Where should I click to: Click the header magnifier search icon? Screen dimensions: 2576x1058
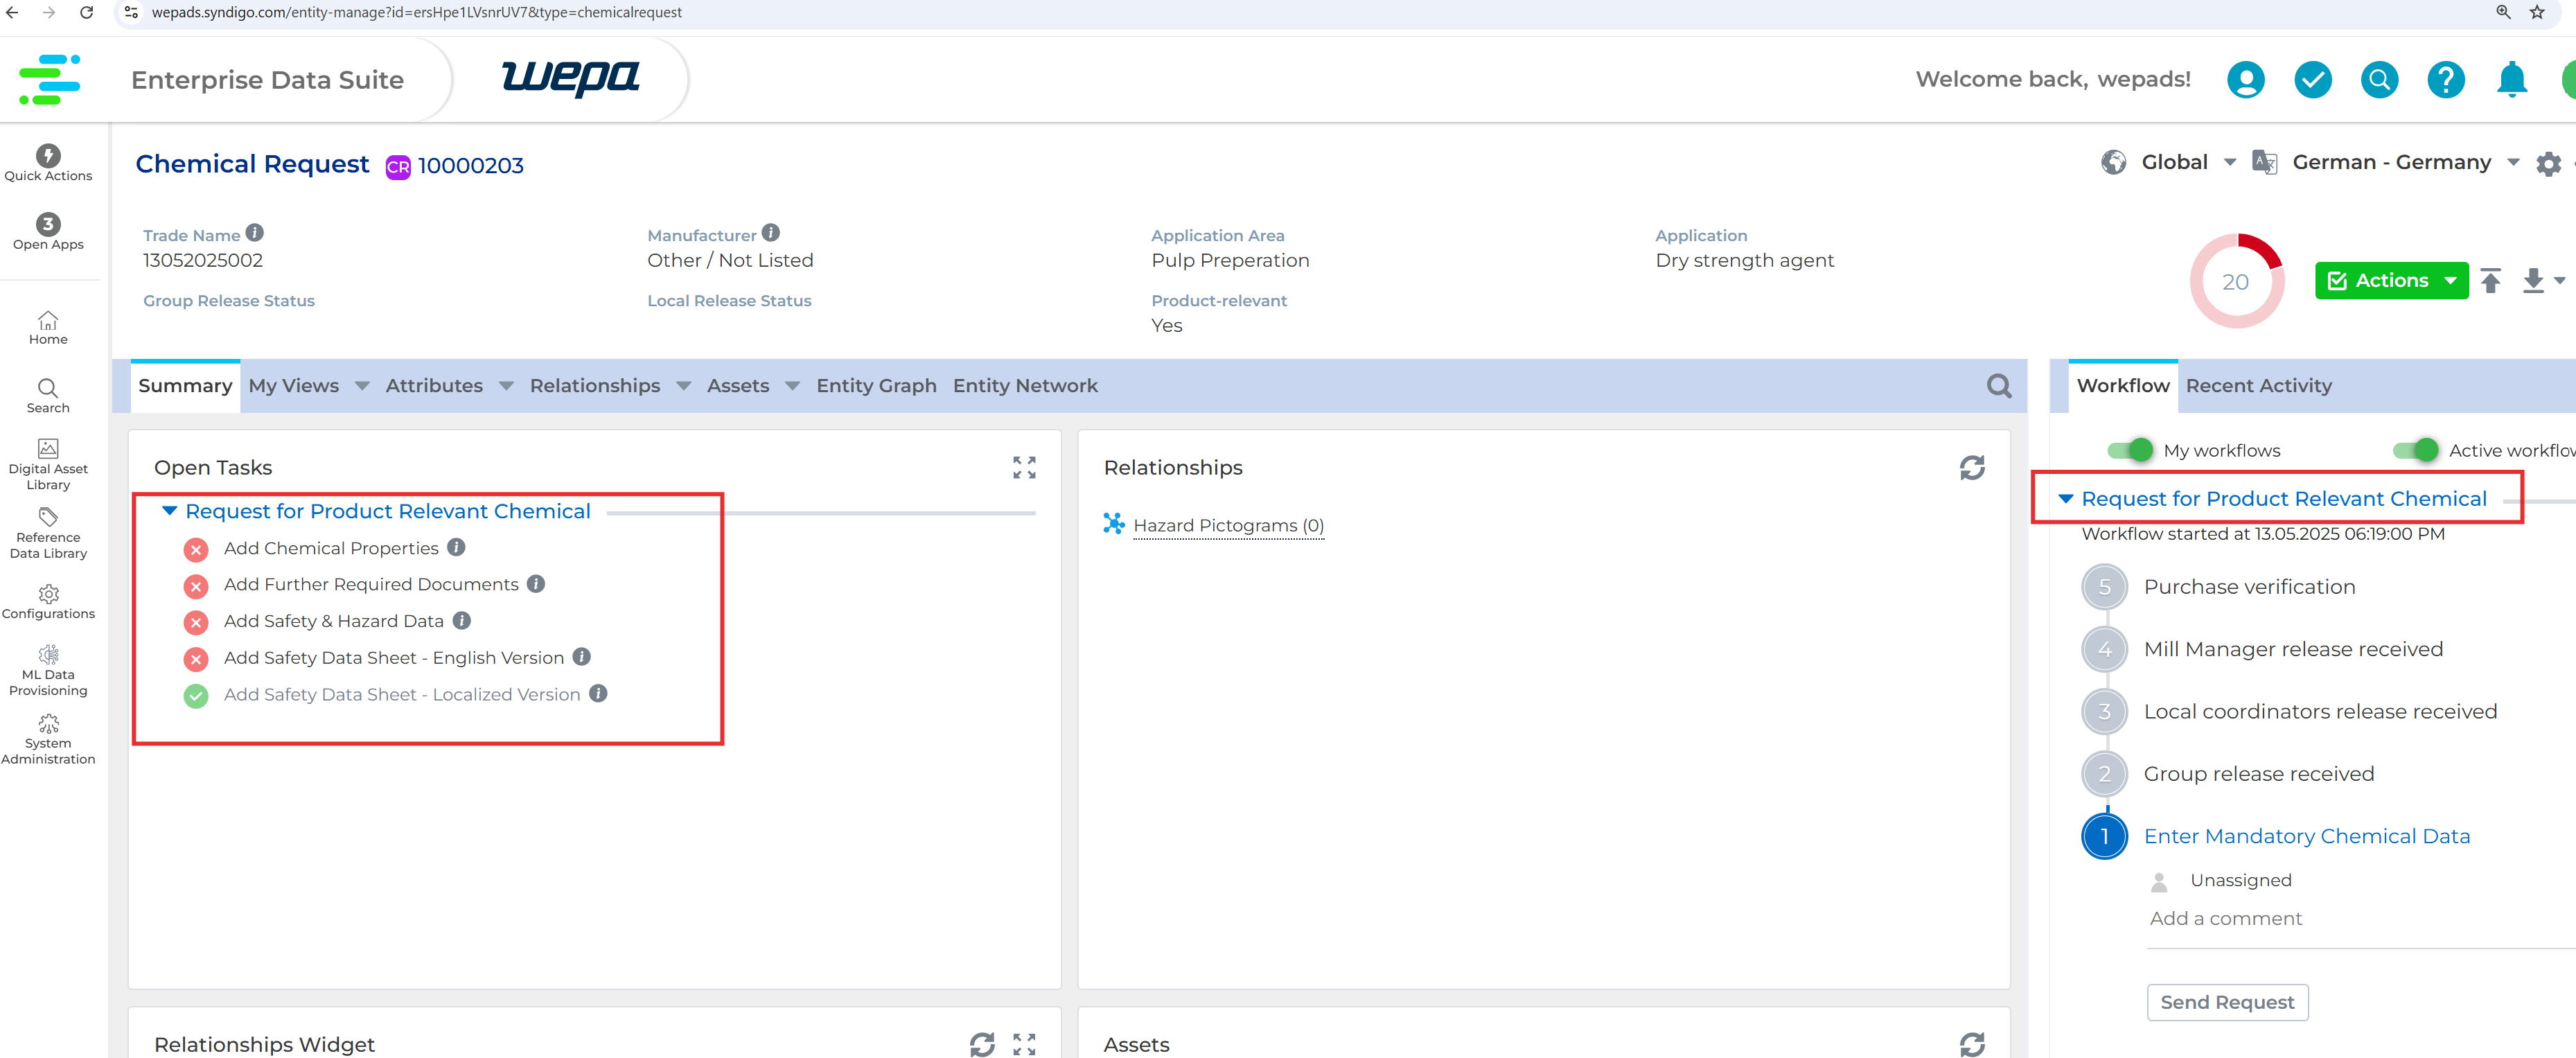2379,79
